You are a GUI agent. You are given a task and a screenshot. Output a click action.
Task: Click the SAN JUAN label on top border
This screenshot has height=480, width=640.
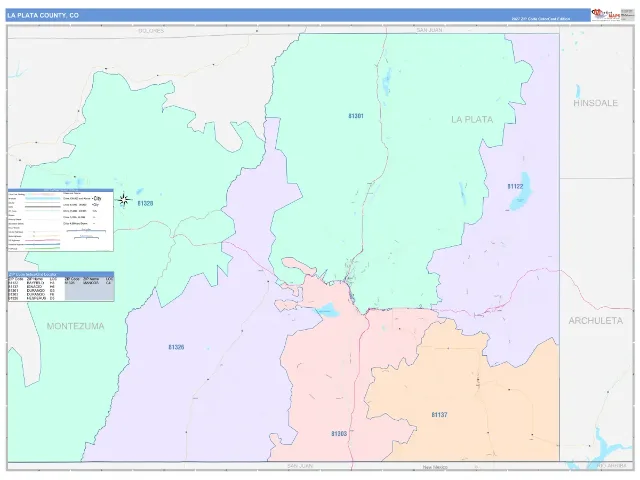click(429, 30)
